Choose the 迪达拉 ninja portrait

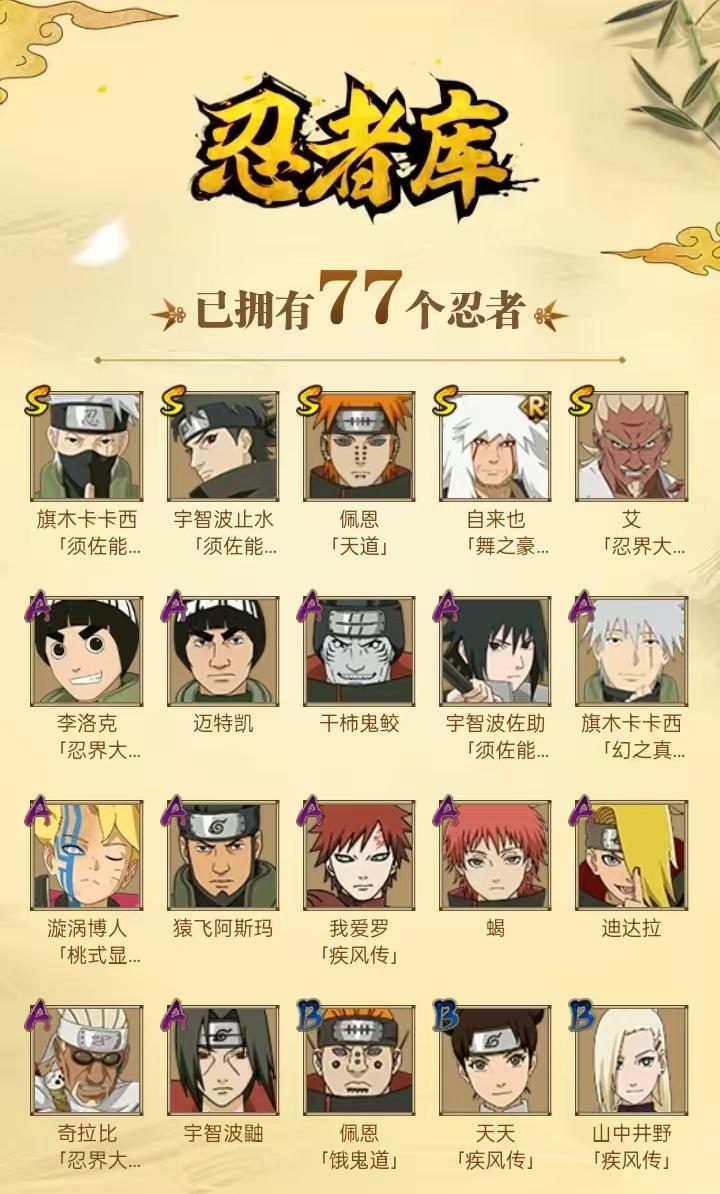[x=632, y=855]
